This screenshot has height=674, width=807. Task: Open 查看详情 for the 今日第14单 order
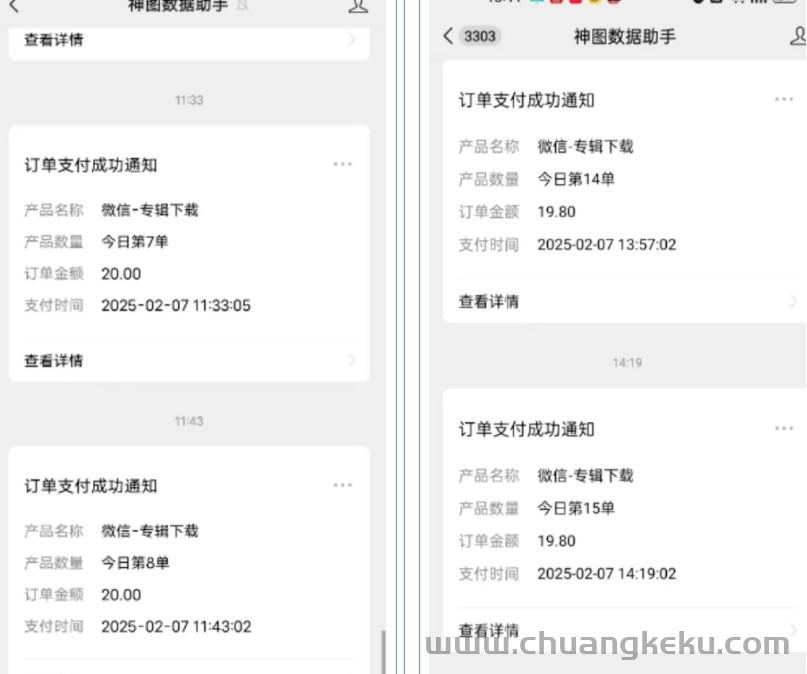tap(624, 301)
